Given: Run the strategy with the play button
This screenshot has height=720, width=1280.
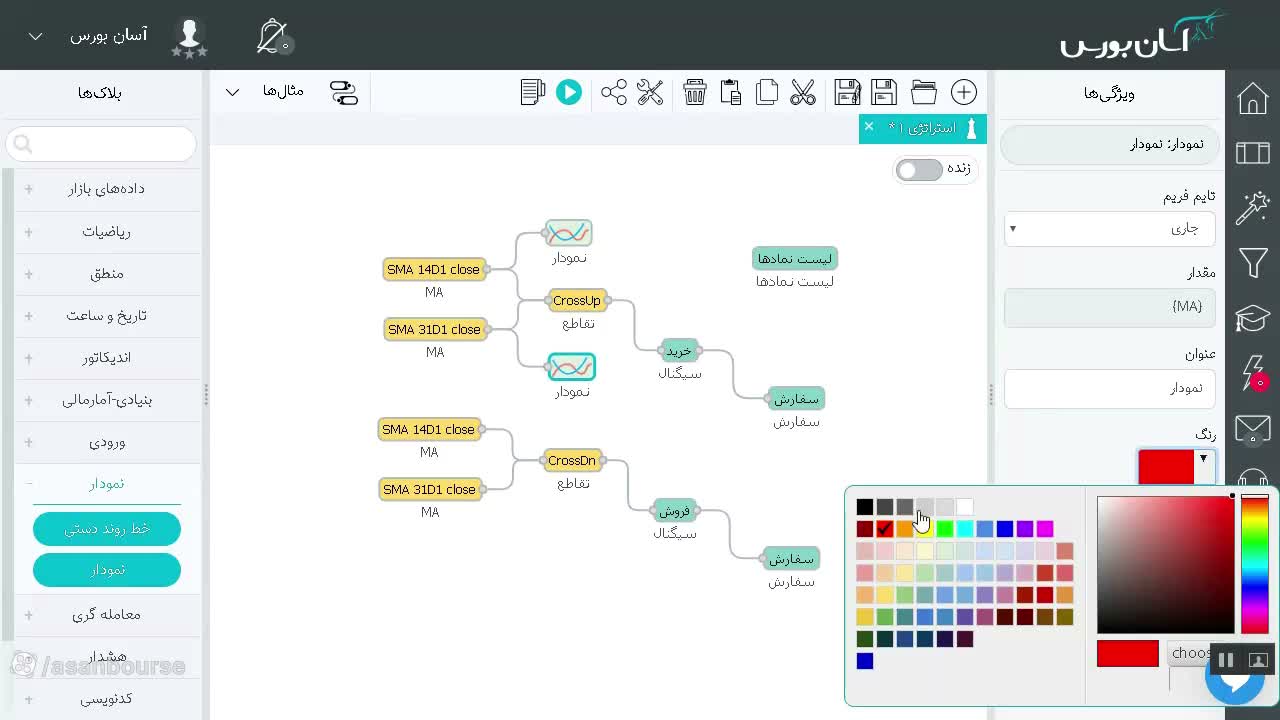Looking at the screenshot, I should point(569,92).
